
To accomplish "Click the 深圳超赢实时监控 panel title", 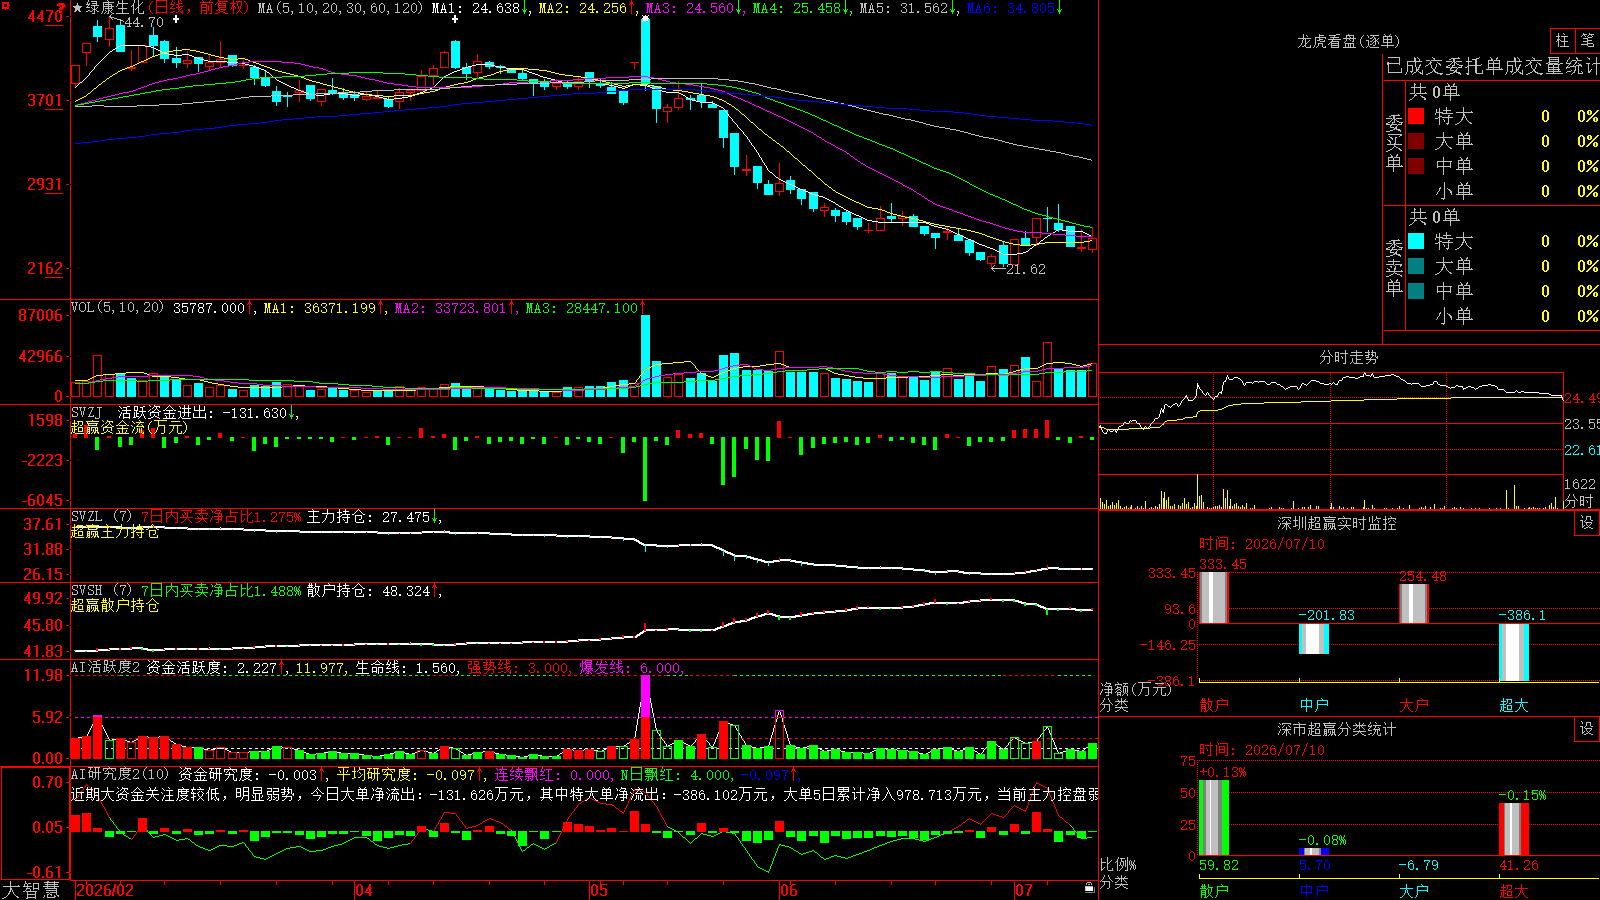I will [1336, 523].
